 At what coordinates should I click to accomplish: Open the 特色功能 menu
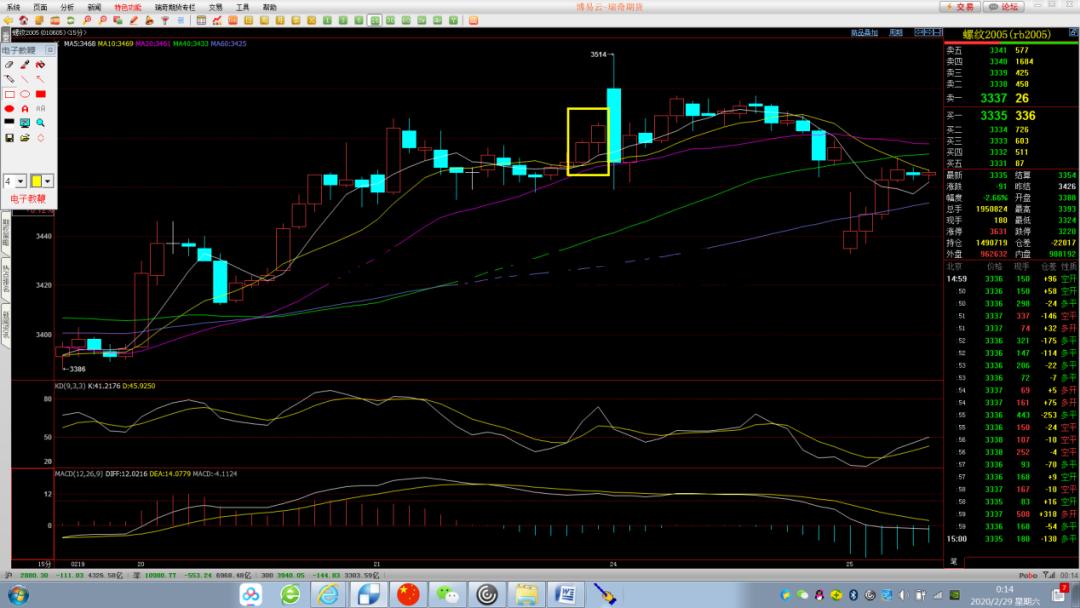pos(127,6)
